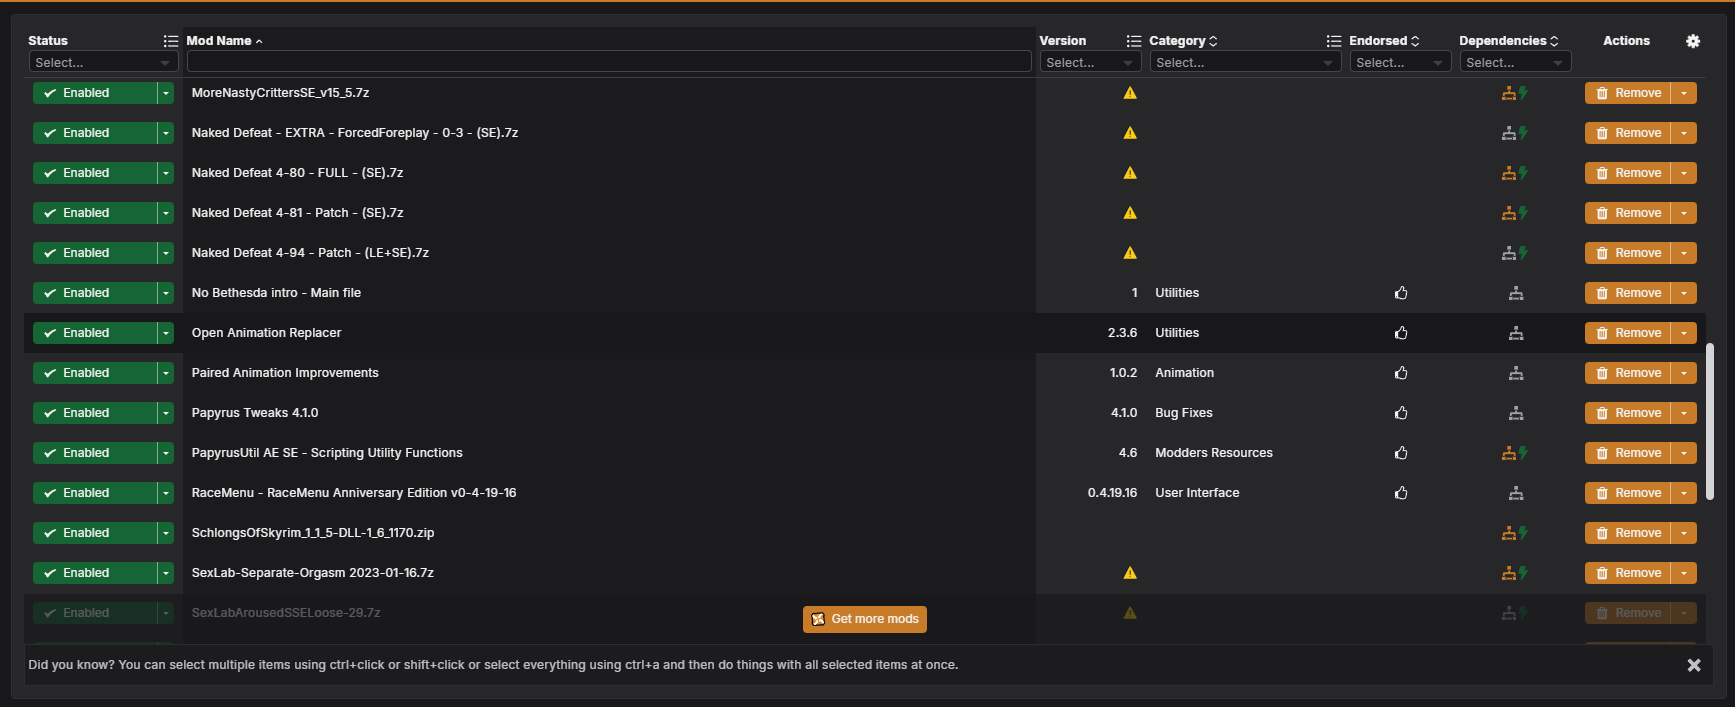This screenshot has height=707, width=1735.
Task: Open dependencies icon for RaceMenu
Action: (x=1516, y=493)
